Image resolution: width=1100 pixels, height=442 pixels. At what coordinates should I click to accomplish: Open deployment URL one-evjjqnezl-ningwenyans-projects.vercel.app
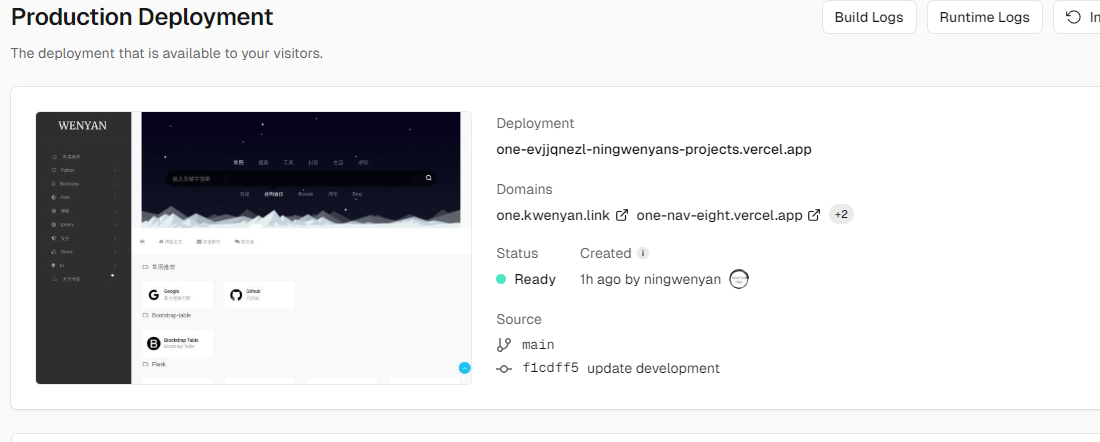[x=654, y=149]
